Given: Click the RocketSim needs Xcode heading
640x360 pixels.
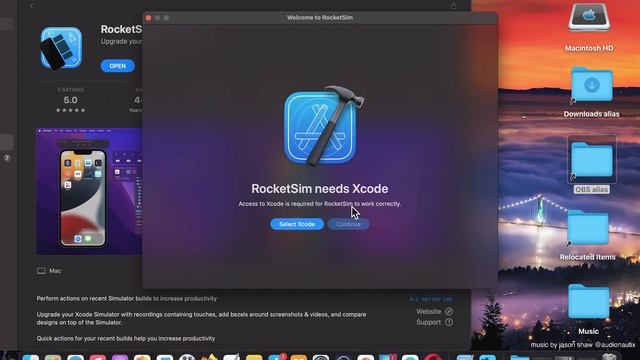Looking at the screenshot, I should pyautogui.click(x=320, y=189).
